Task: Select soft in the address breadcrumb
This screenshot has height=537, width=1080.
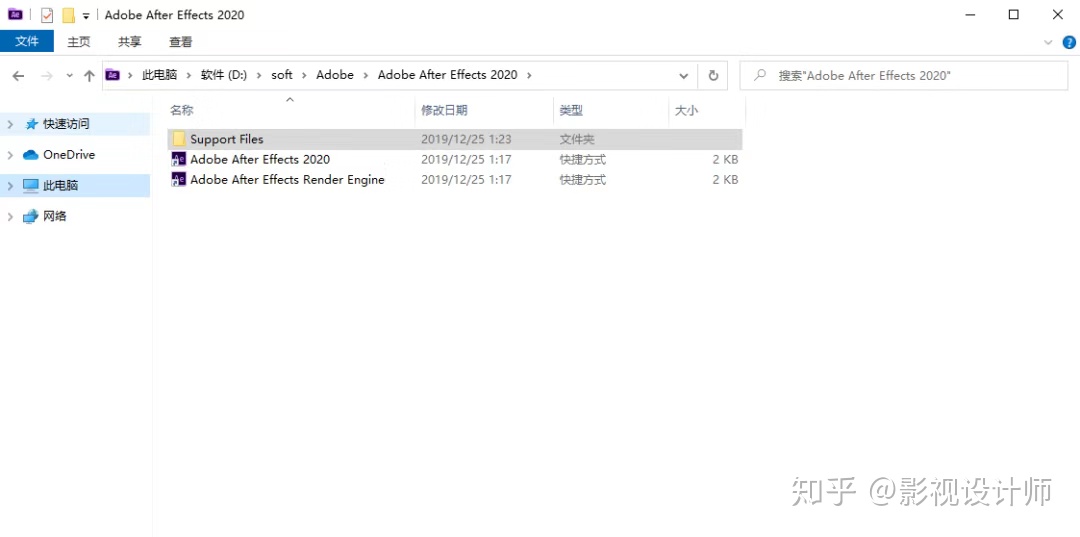Action: pos(282,75)
